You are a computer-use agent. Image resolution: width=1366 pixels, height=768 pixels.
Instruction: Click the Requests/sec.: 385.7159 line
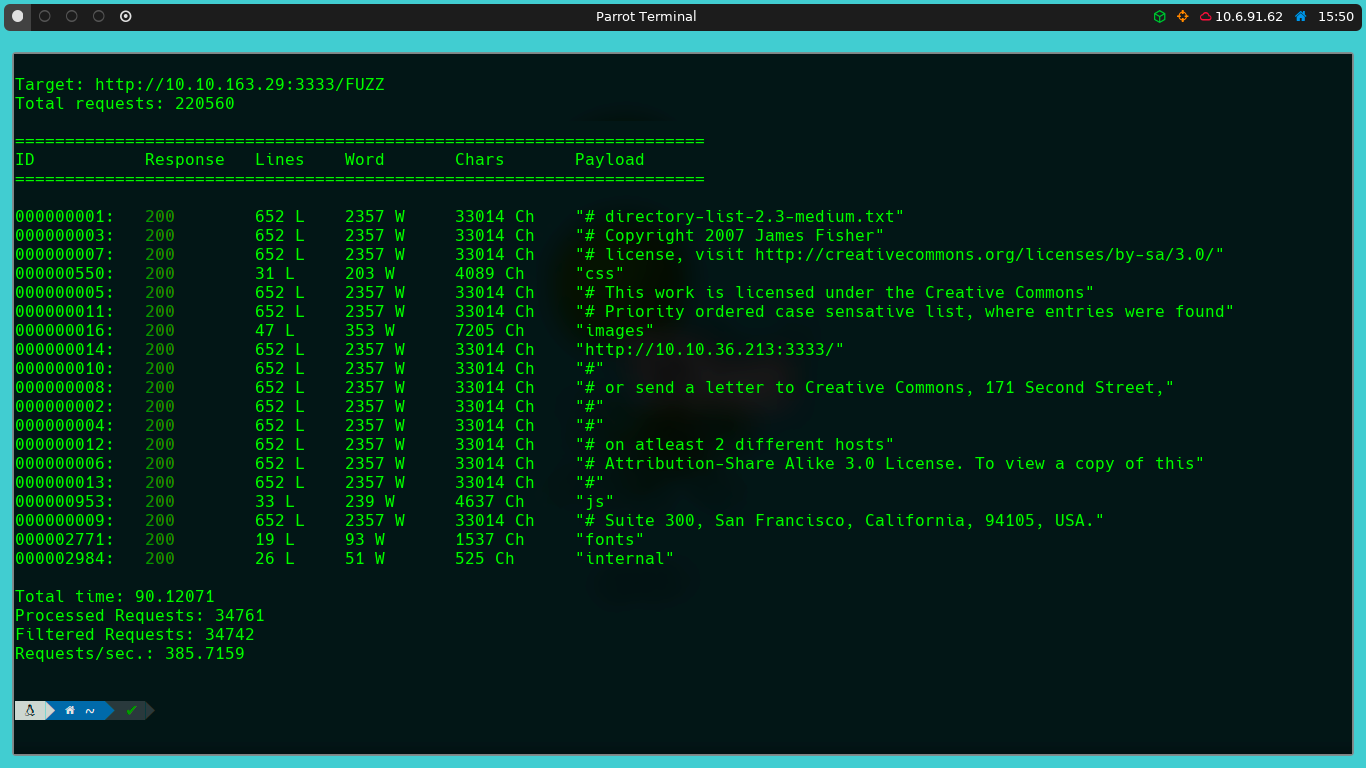[130, 654]
